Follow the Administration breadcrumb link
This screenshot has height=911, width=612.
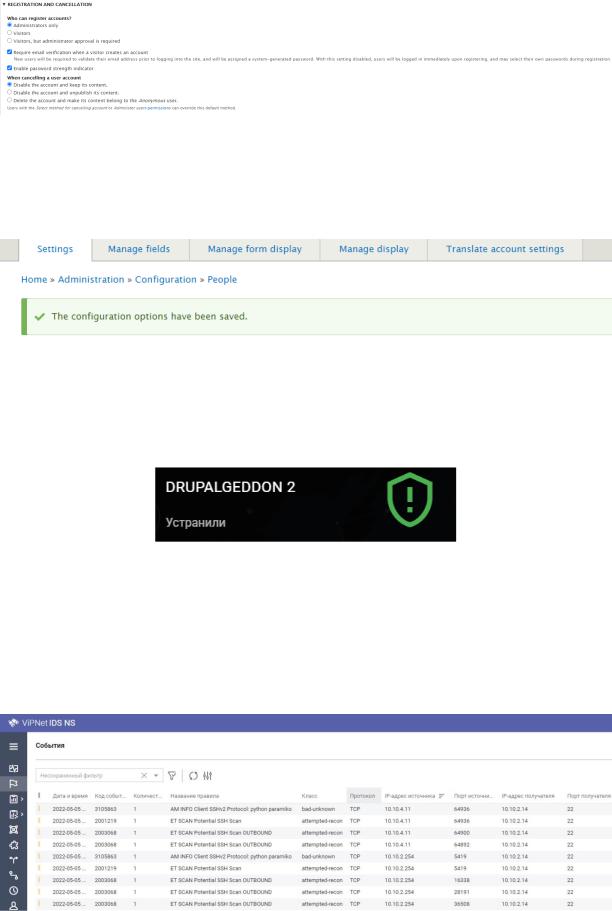pos(91,279)
